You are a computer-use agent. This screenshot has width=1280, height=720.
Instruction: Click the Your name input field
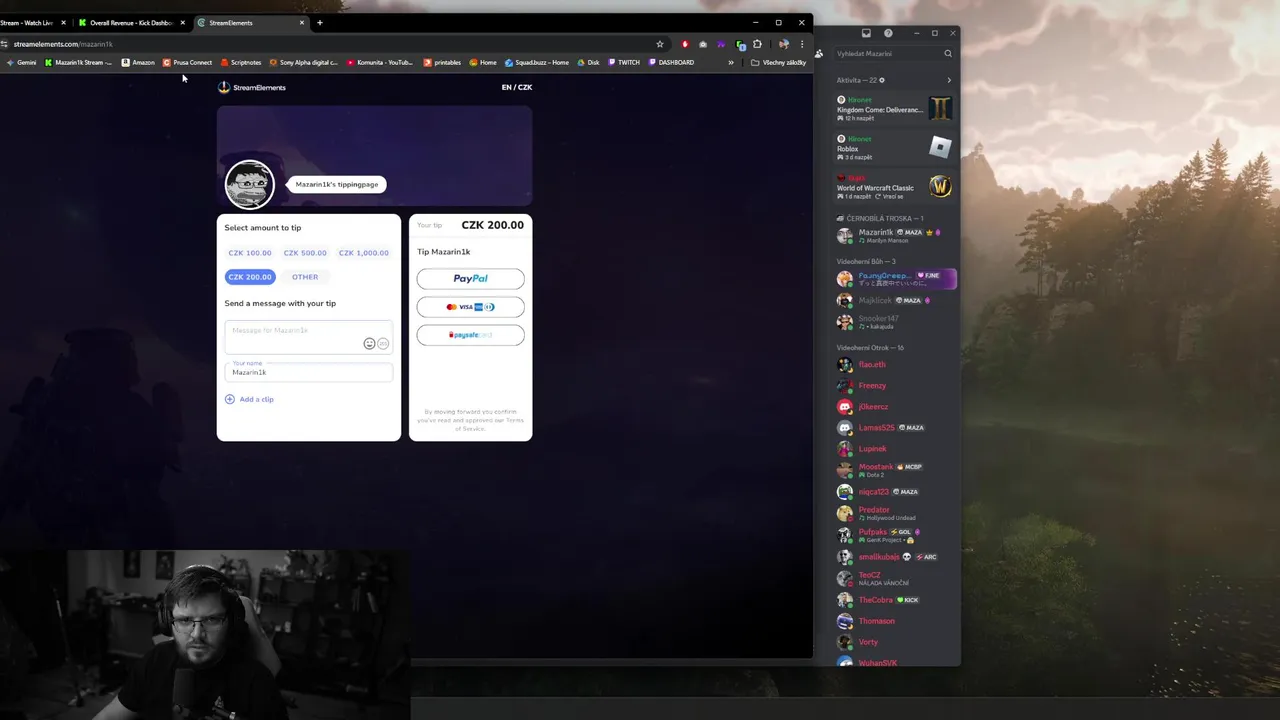point(308,371)
